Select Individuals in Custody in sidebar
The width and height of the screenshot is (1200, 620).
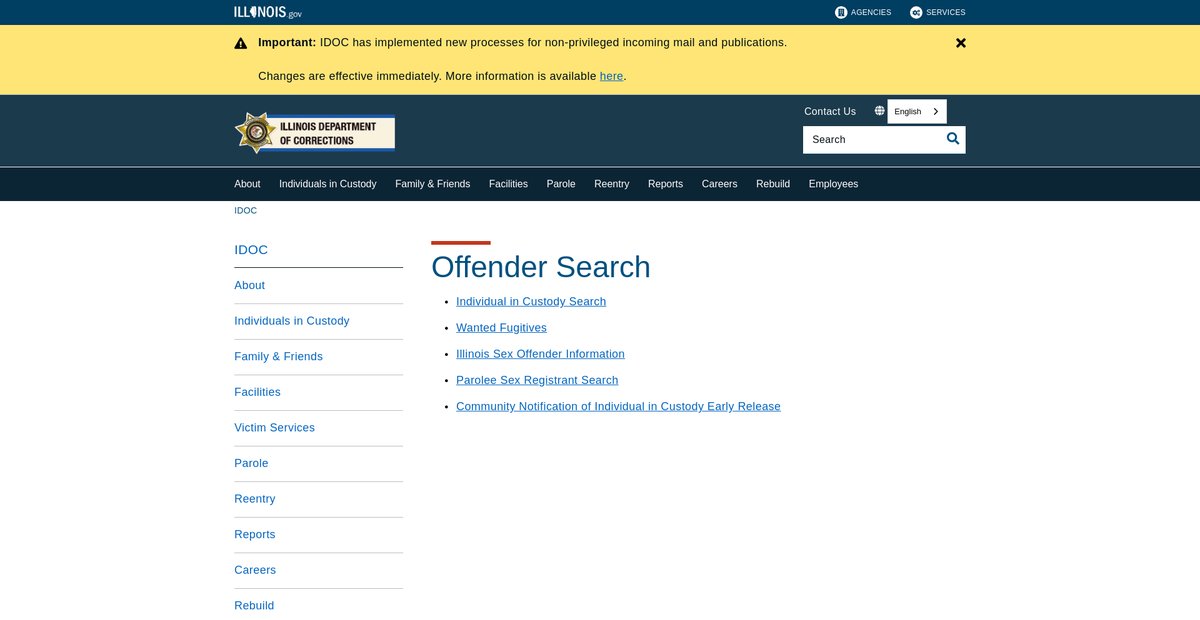[x=292, y=321]
